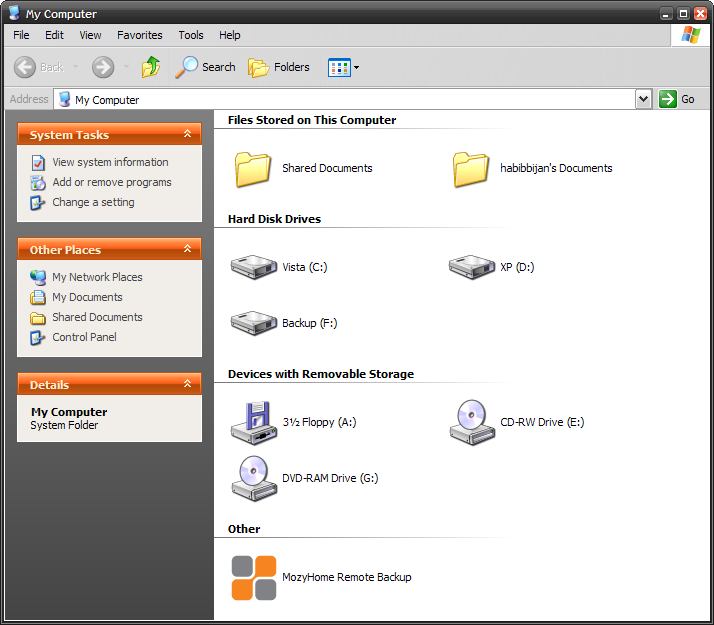Click the Add or remove programs icon

38,183
